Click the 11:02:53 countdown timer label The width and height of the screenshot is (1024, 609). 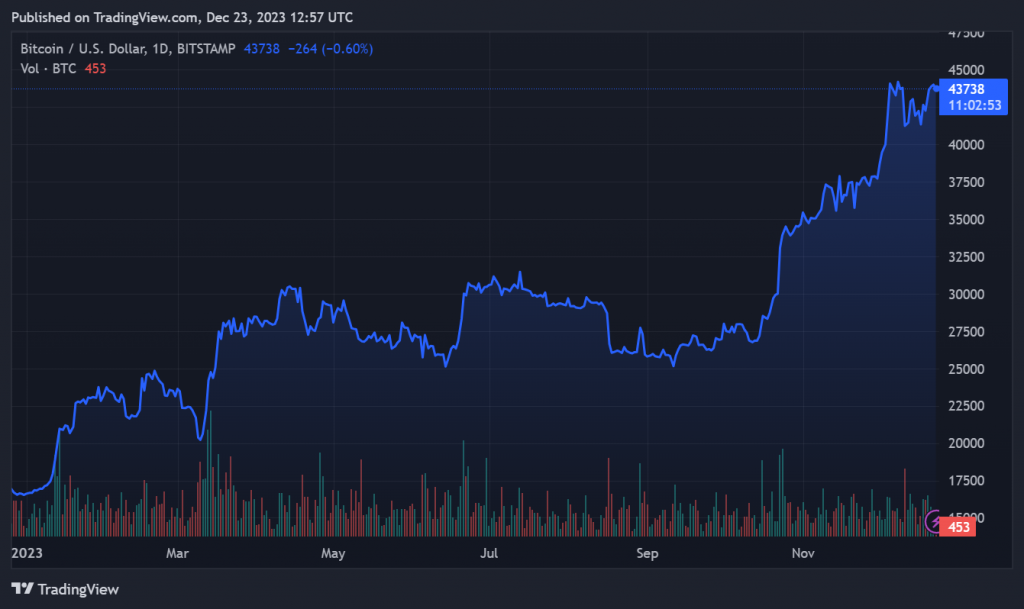pyautogui.click(x=974, y=105)
